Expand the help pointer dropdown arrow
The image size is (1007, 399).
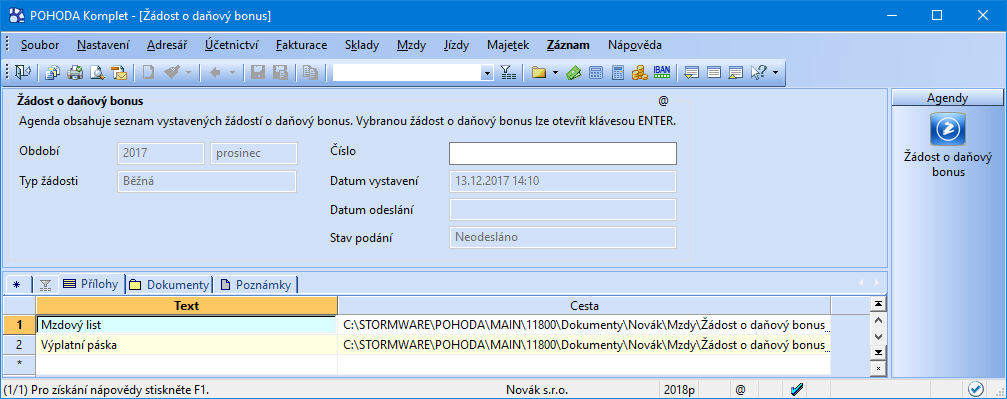tap(775, 73)
